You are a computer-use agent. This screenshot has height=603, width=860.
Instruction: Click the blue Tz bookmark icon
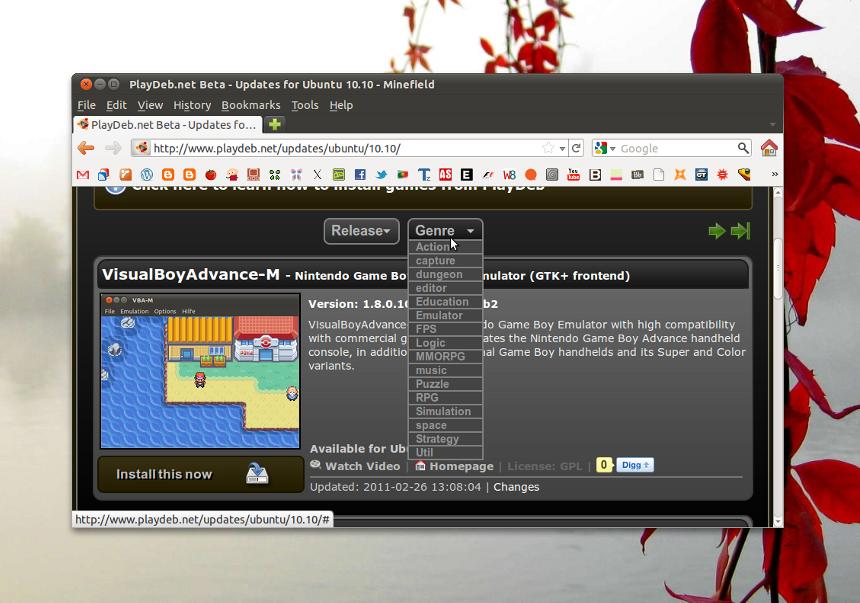click(424, 174)
